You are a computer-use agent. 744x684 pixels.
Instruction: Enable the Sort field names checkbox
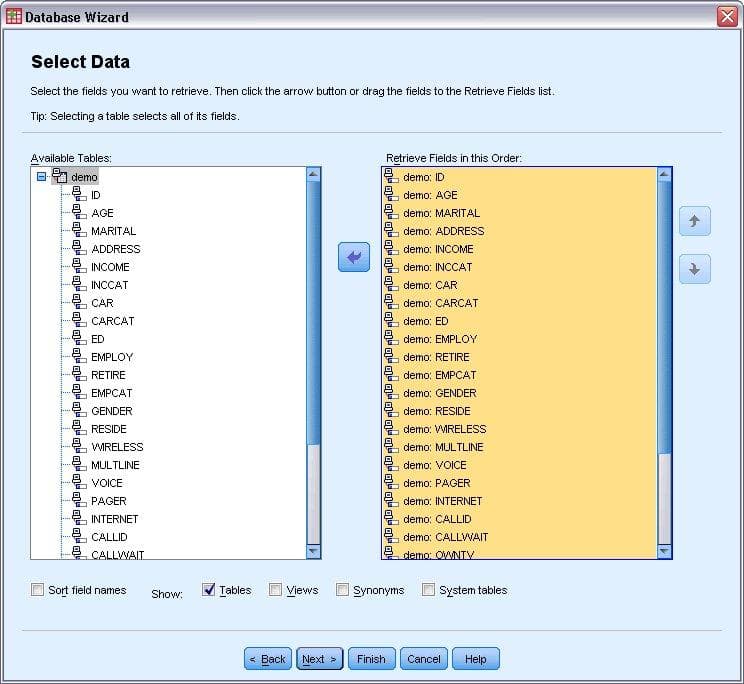[38, 590]
